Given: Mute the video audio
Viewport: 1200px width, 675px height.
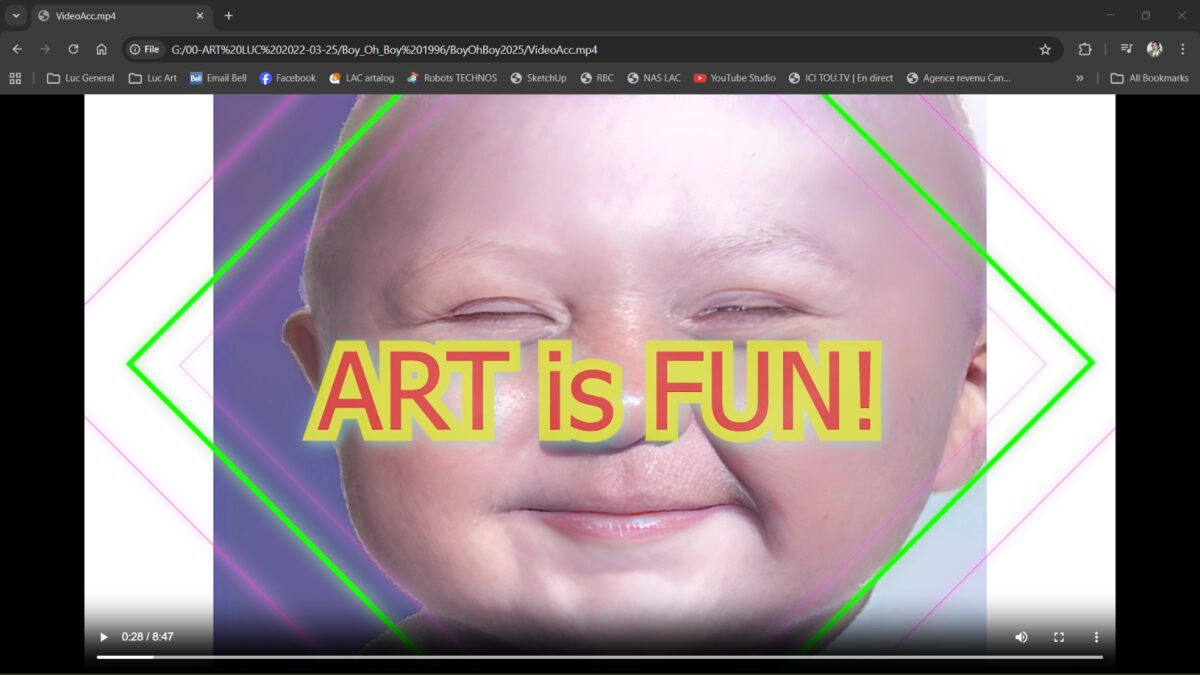Looking at the screenshot, I should (1020, 637).
